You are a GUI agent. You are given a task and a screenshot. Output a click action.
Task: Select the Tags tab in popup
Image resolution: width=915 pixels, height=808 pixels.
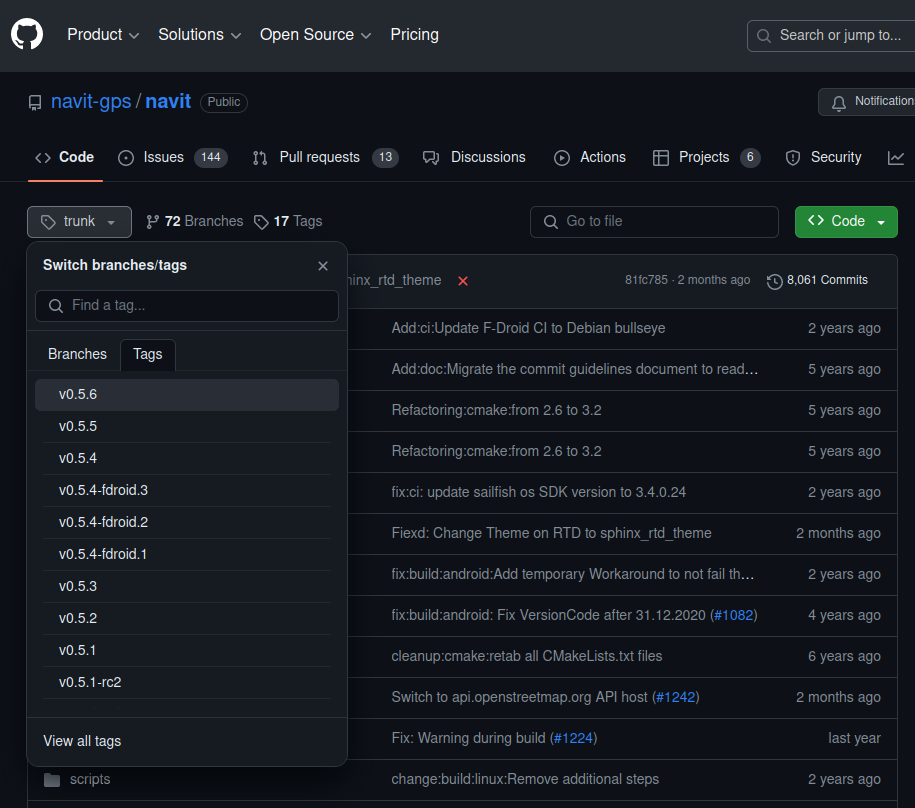click(x=148, y=354)
